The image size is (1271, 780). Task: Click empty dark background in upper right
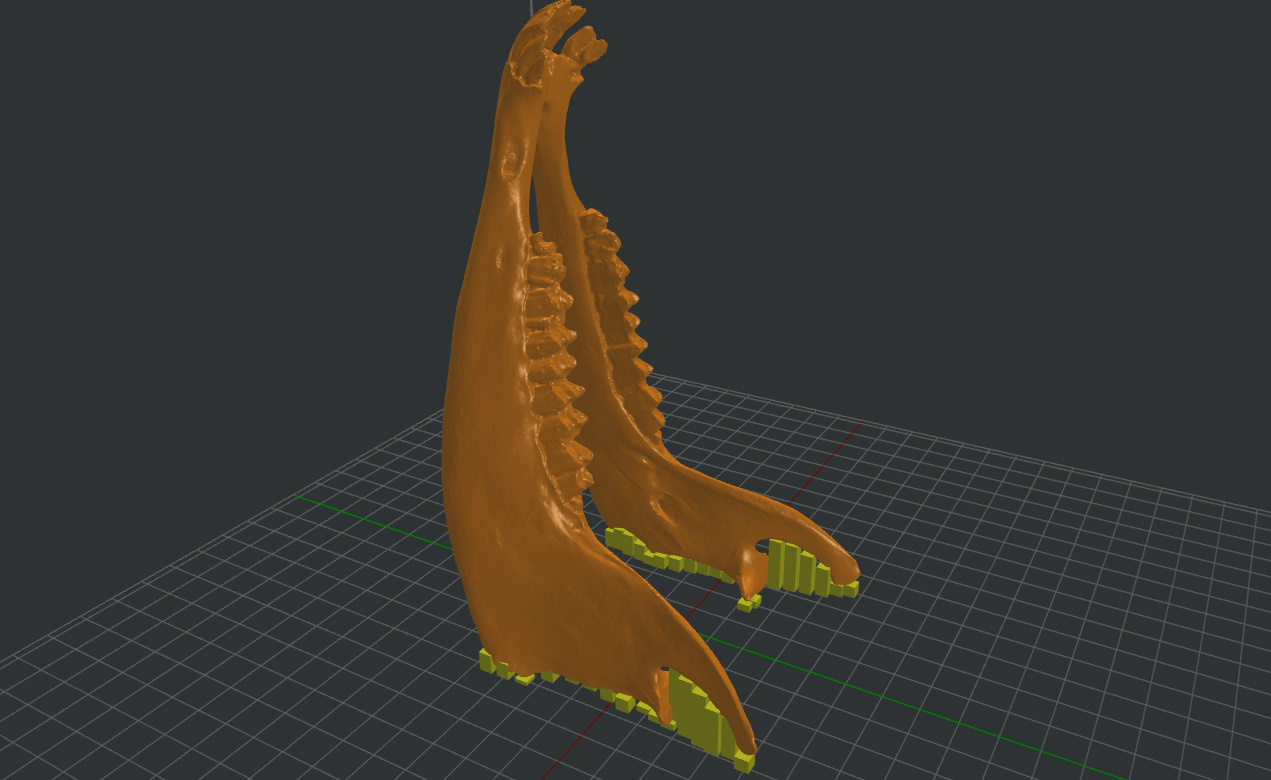click(1050, 150)
